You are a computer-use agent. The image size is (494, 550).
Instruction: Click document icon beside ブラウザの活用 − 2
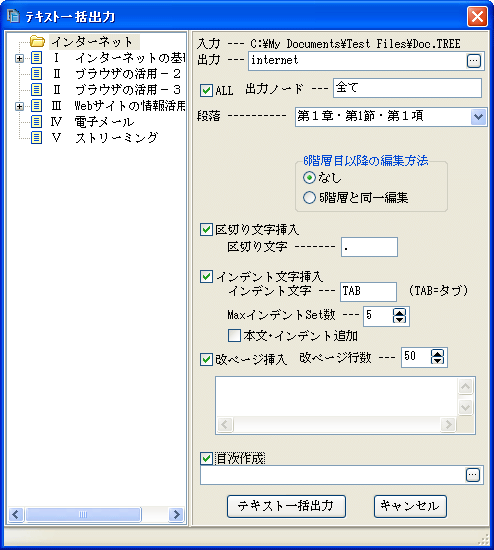click(36, 74)
